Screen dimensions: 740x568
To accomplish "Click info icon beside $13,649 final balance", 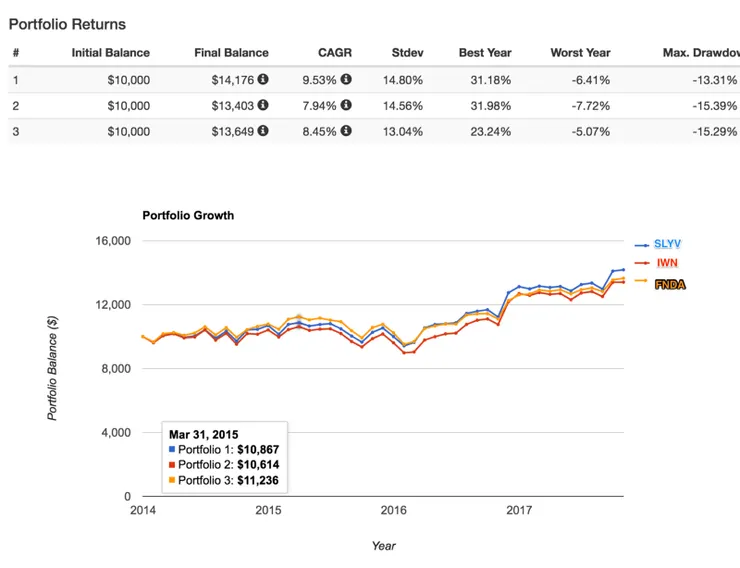I will tap(263, 131).
